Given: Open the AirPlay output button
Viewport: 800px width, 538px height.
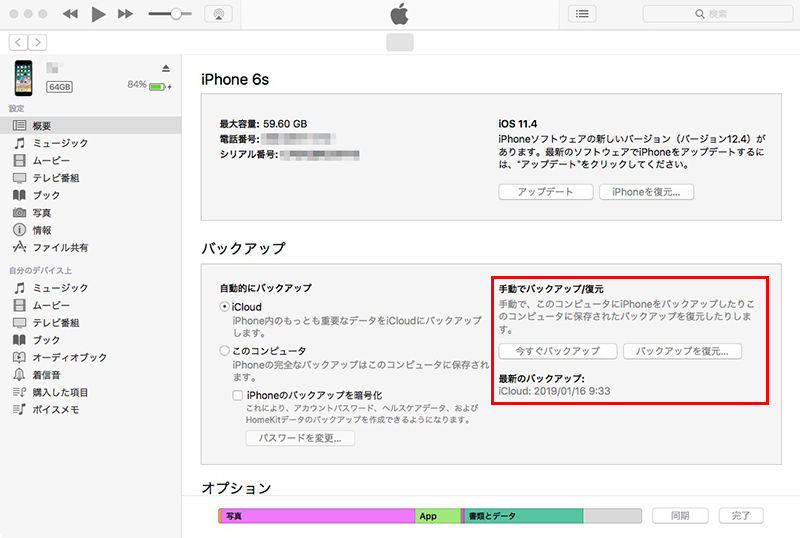Looking at the screenshot, I should [x=218, y=14].
